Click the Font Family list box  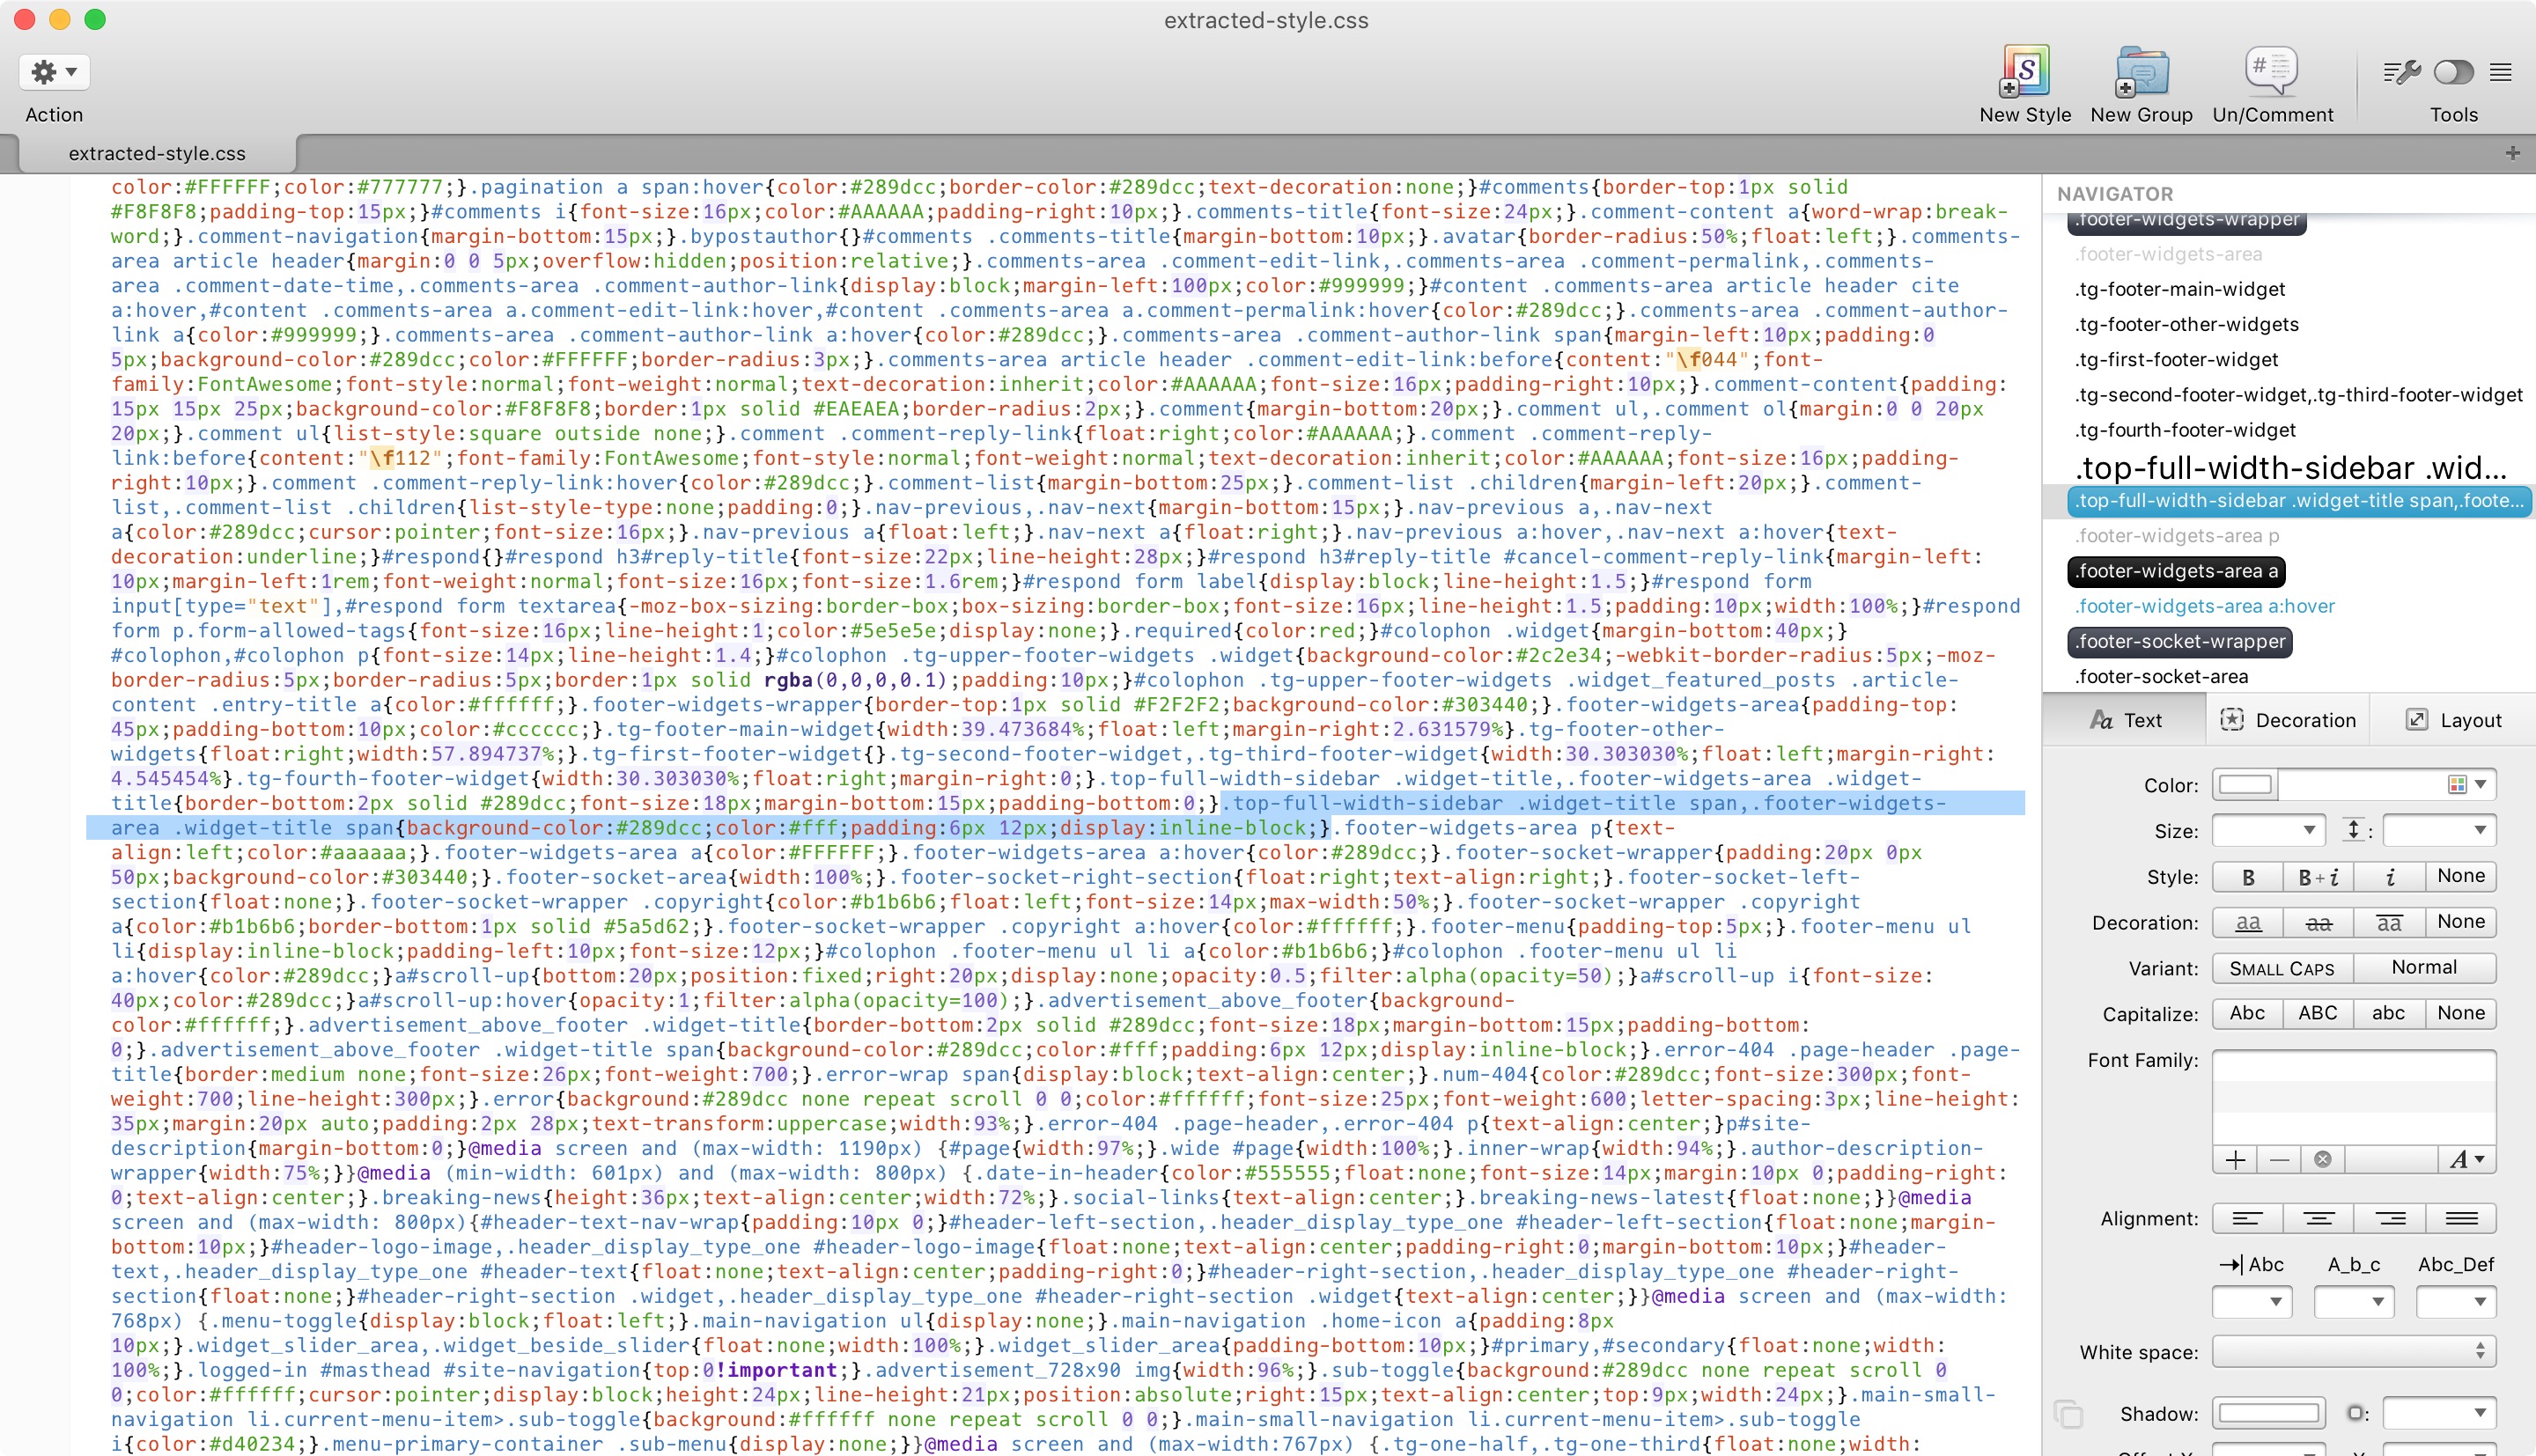(x=2354, y=1096)
